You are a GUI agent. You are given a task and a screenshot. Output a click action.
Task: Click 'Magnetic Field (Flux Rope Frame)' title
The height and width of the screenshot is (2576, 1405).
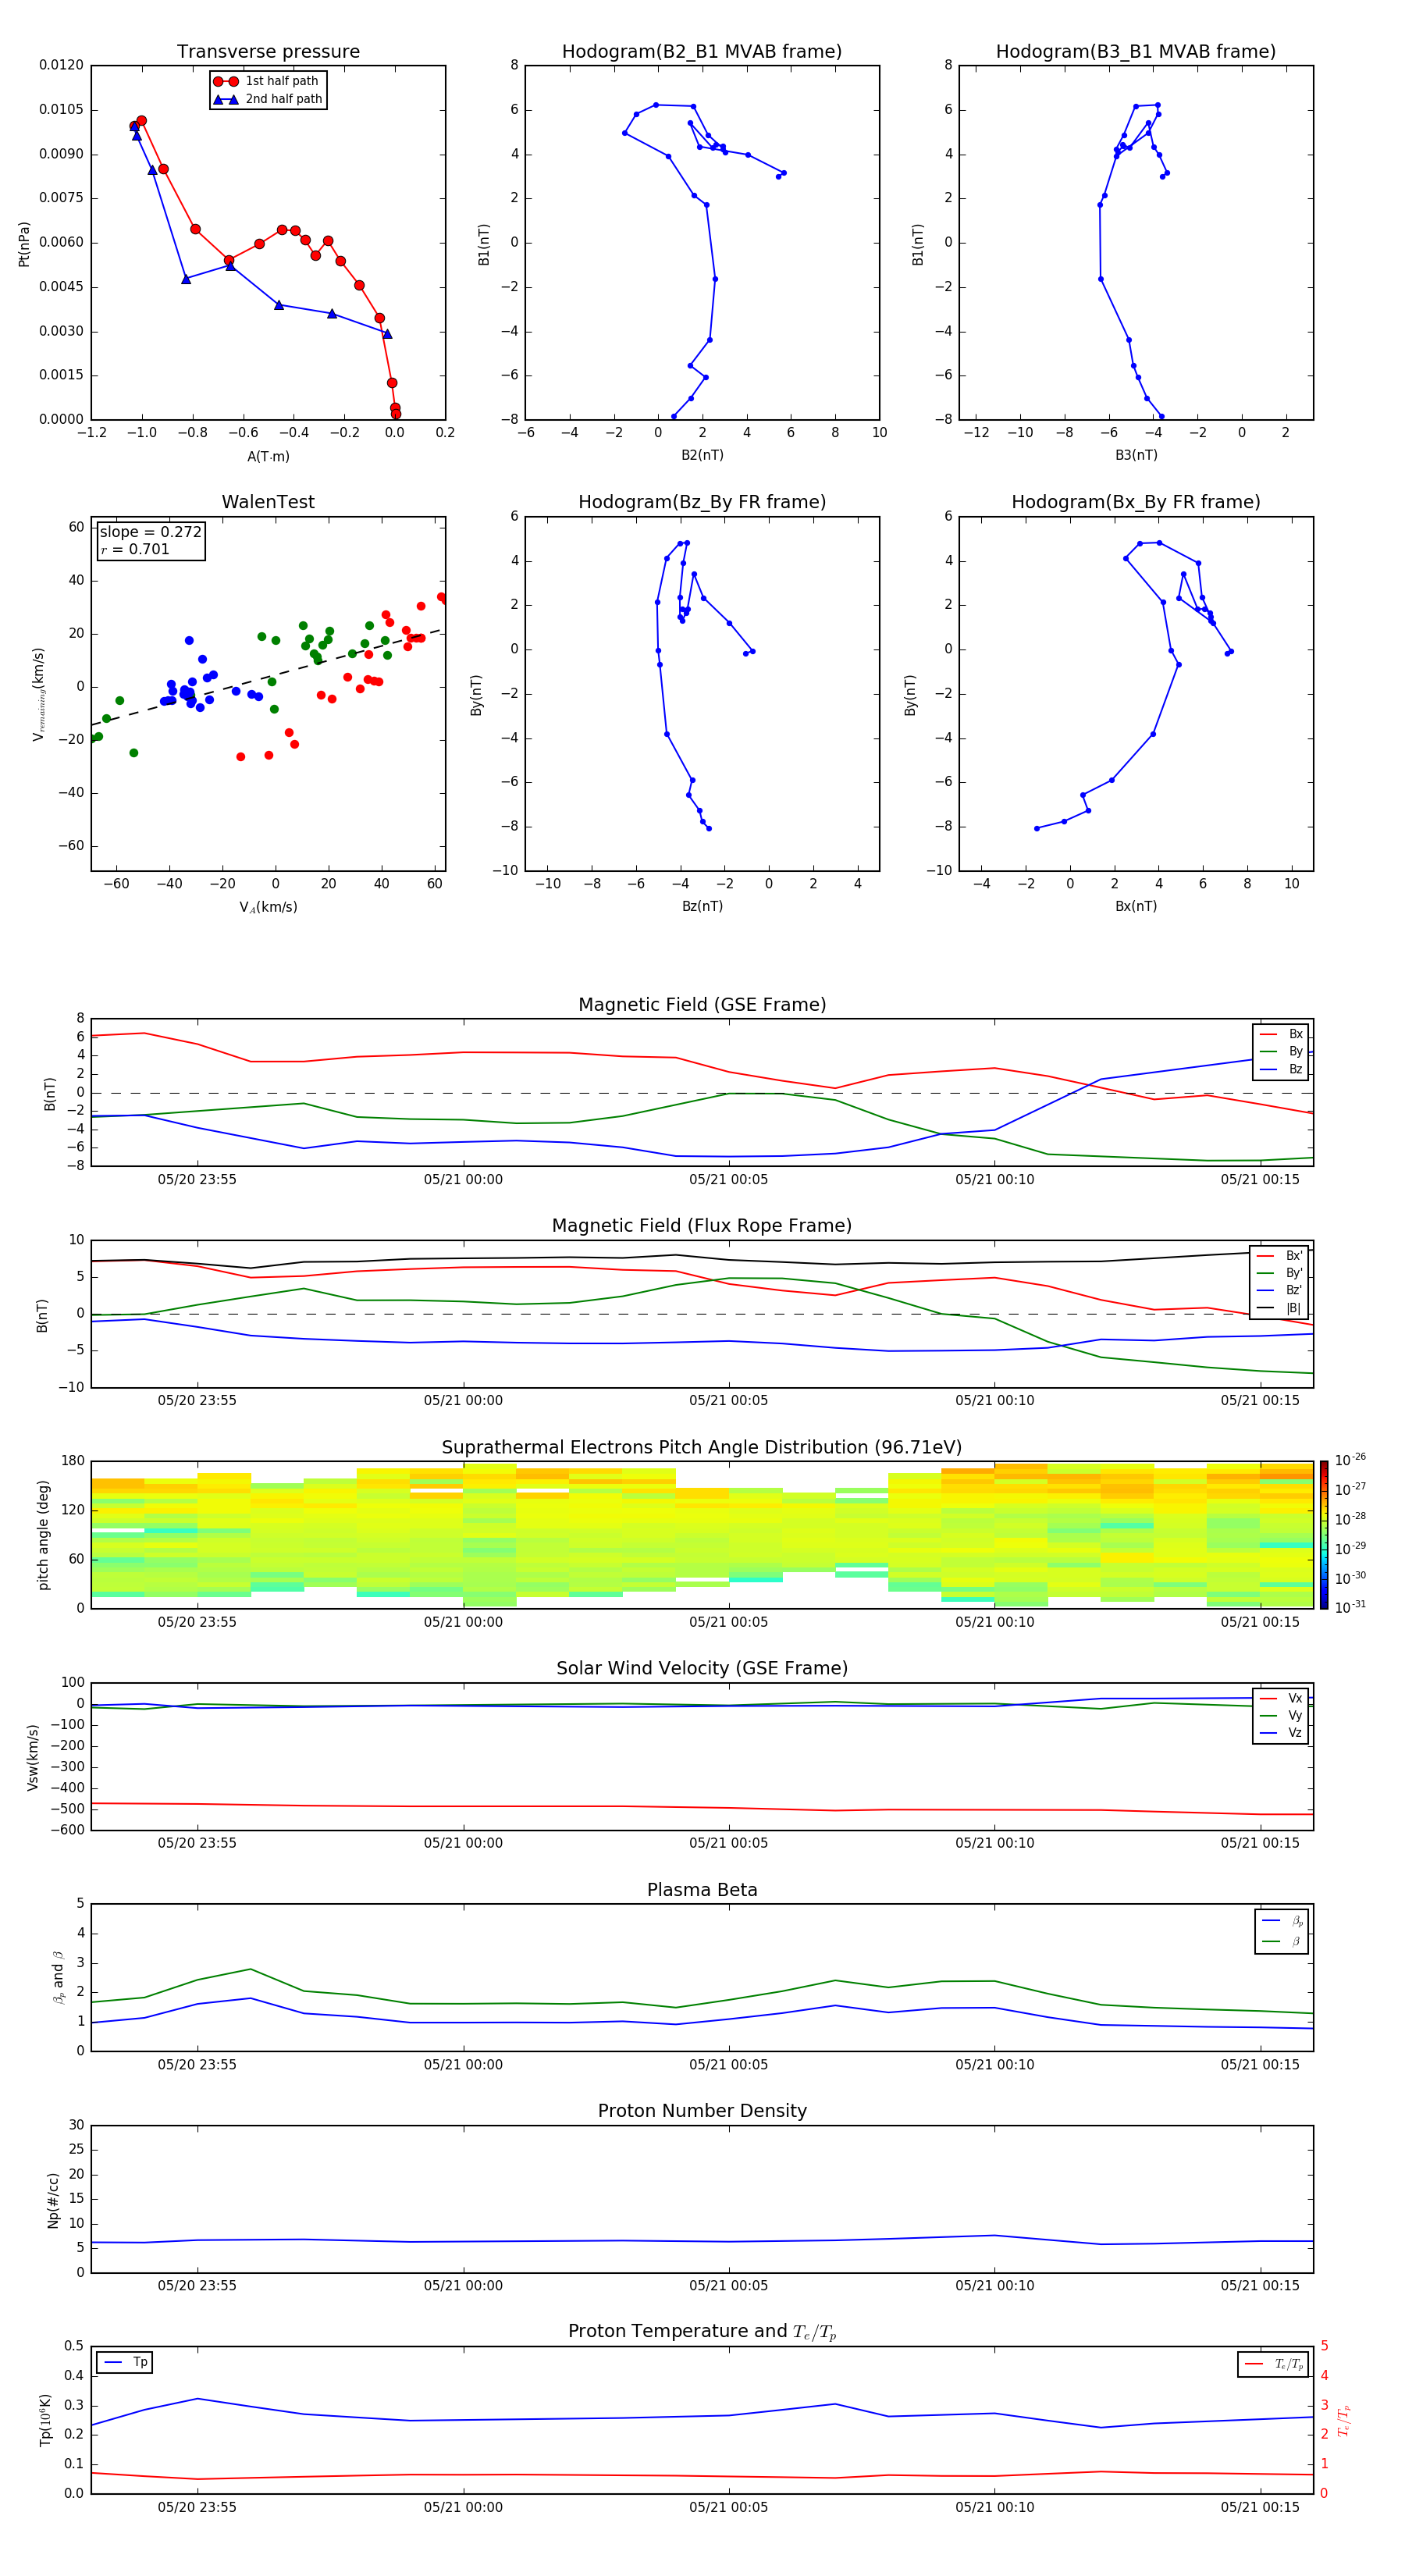tap(702, 1226)
